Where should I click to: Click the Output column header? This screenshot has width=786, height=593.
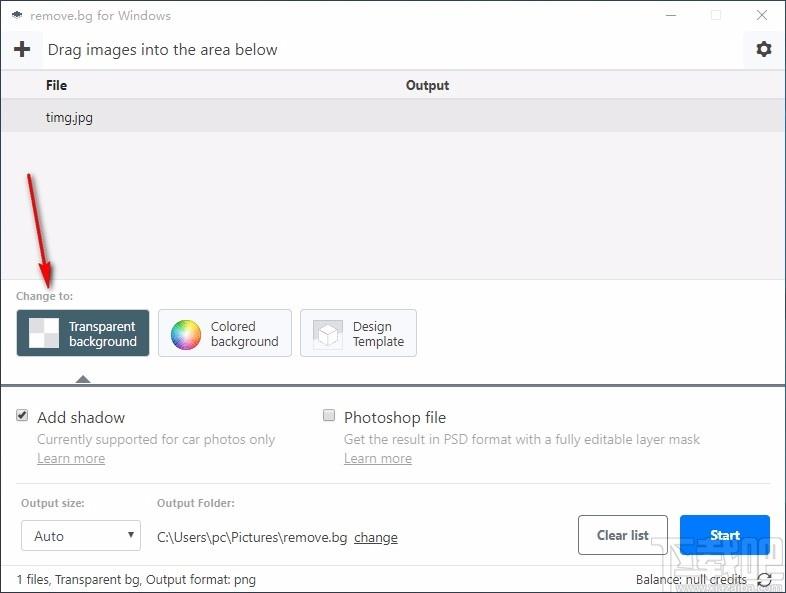(x=428, y=85)
